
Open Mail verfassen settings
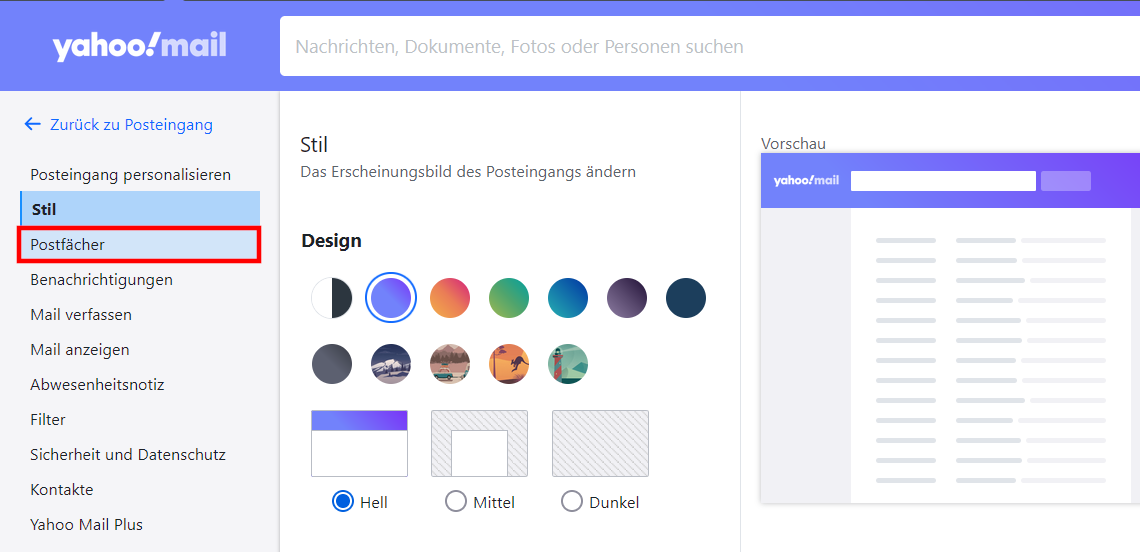tap(81, 315)
